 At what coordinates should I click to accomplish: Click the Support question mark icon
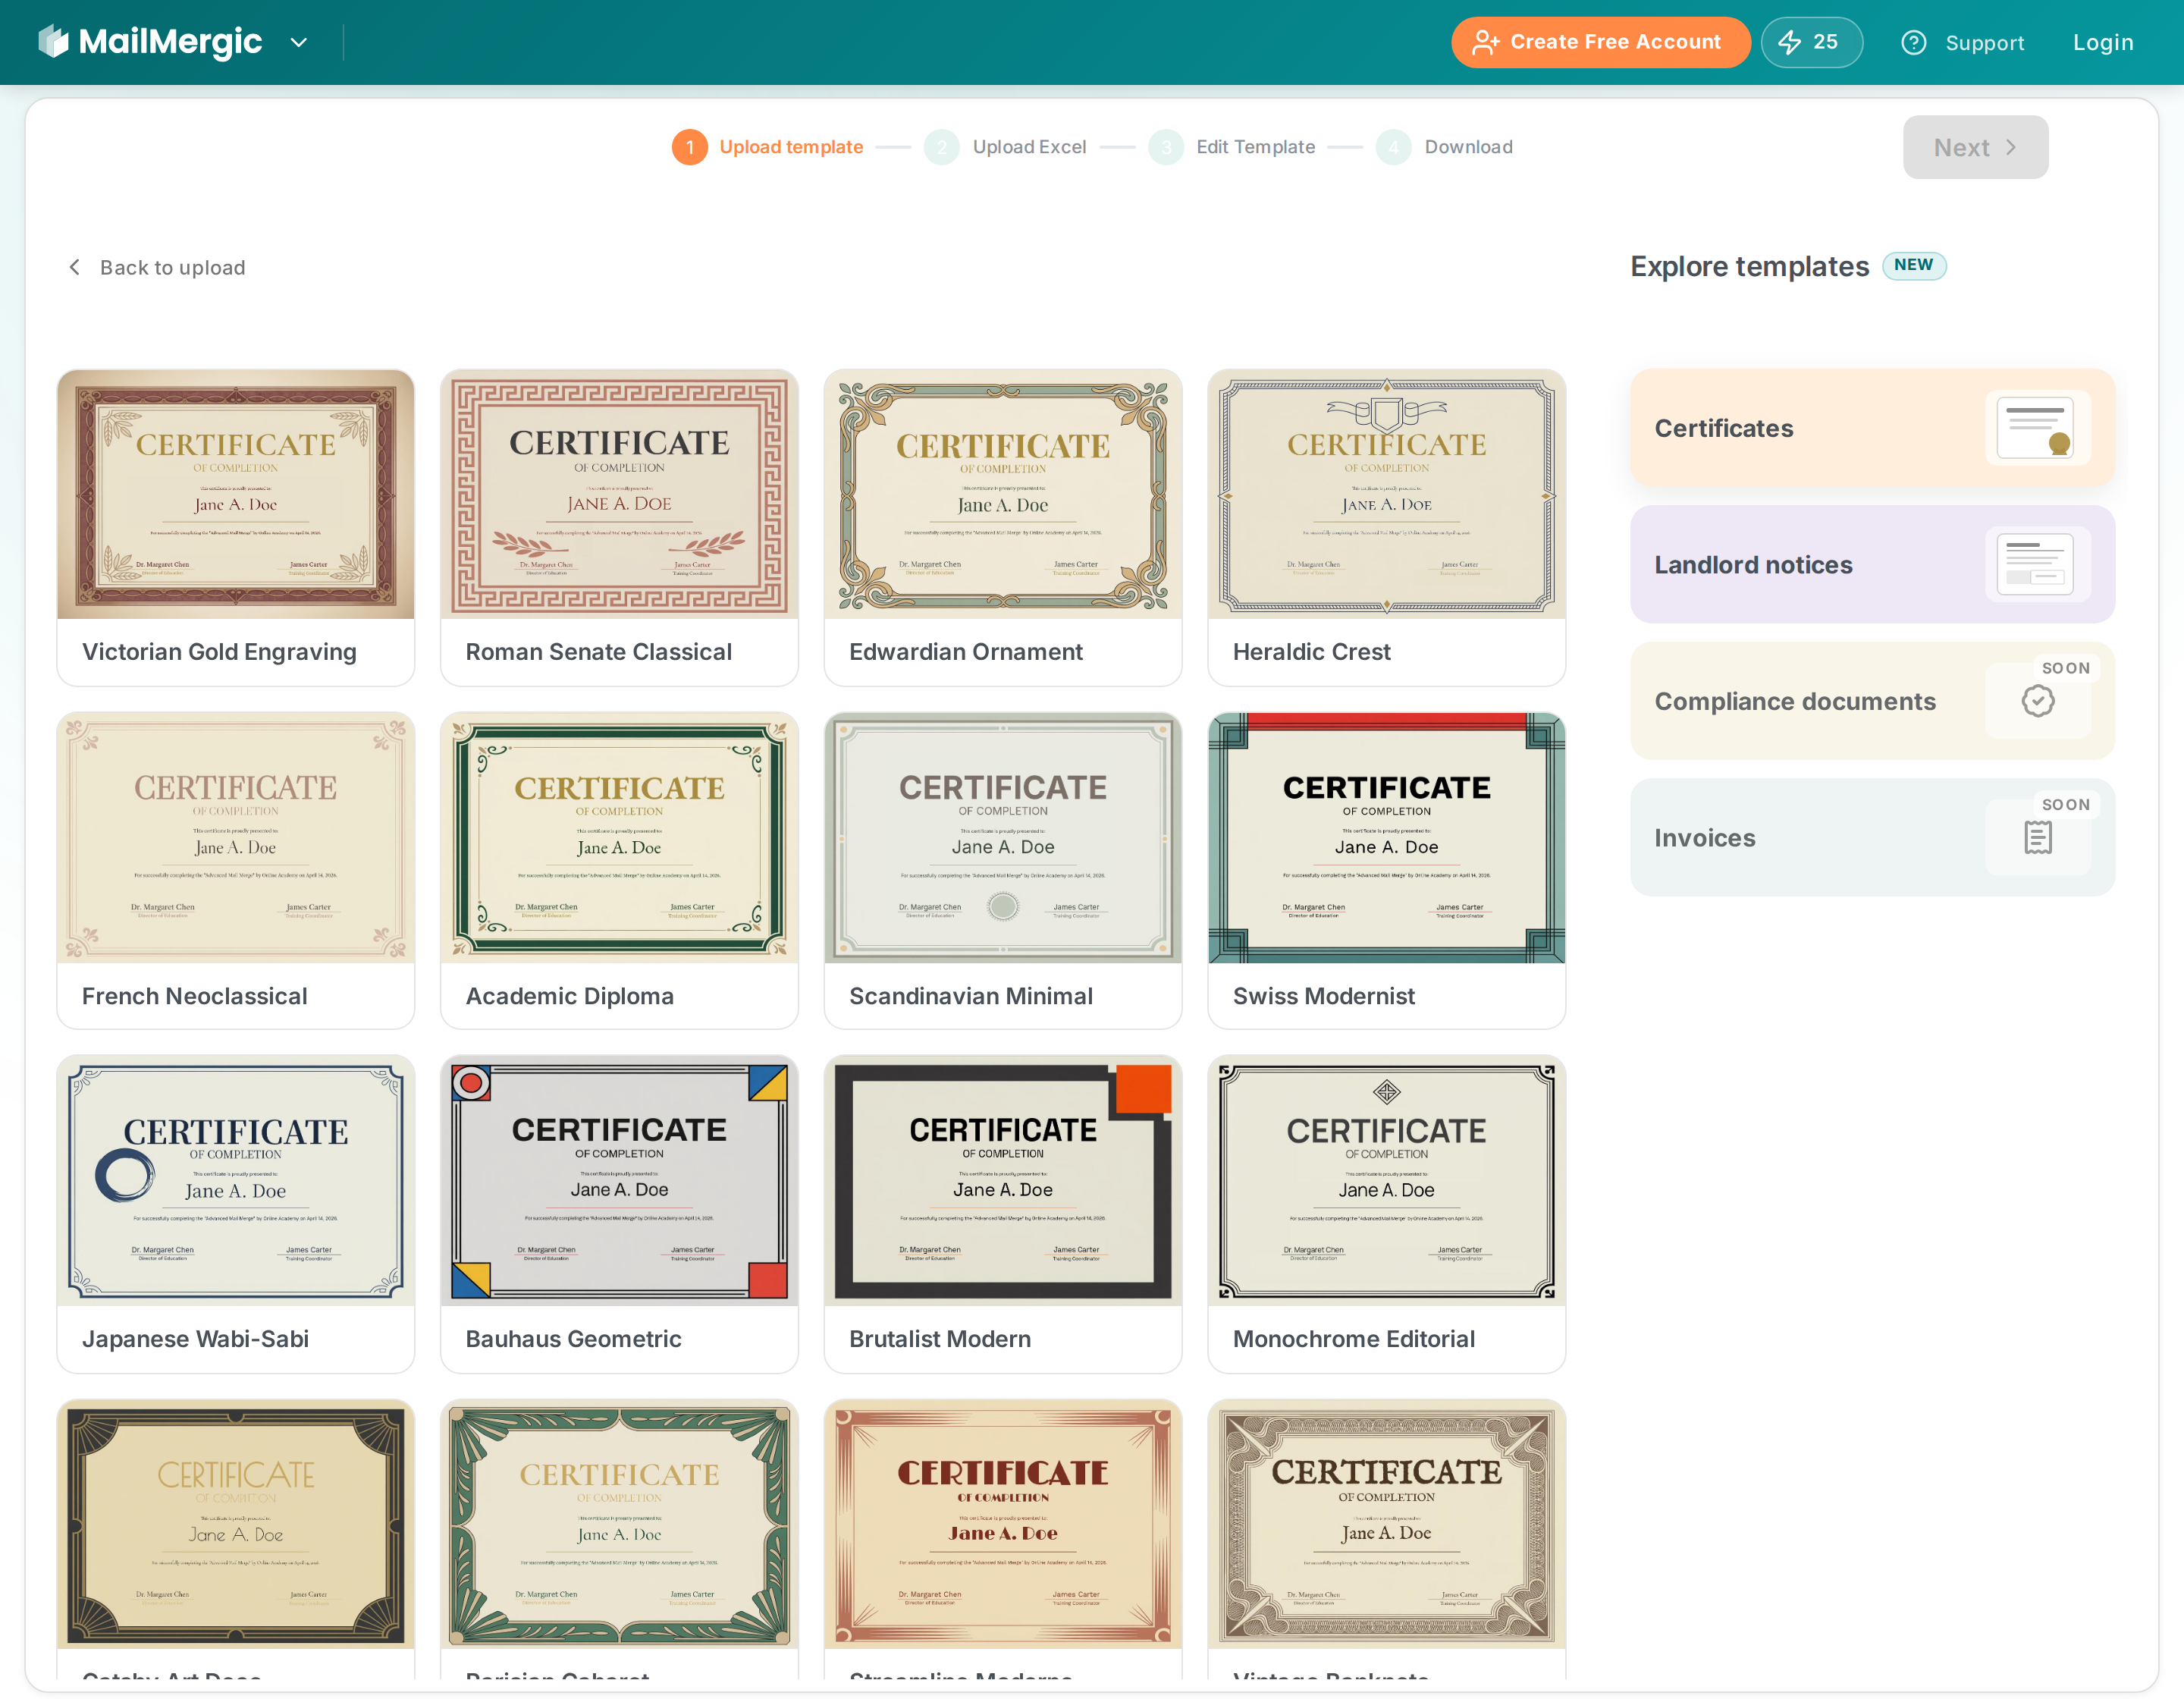[1913, 43]
